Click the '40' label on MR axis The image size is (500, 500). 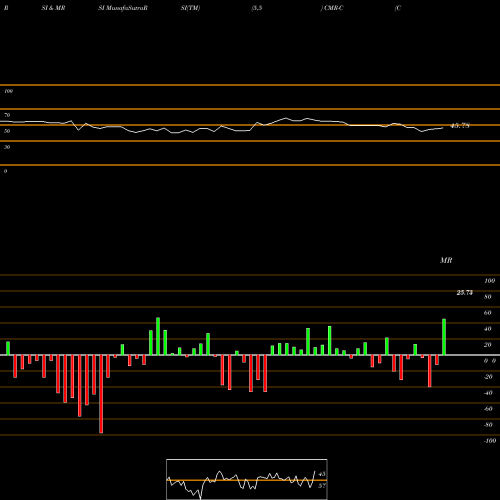coord(487,329)
